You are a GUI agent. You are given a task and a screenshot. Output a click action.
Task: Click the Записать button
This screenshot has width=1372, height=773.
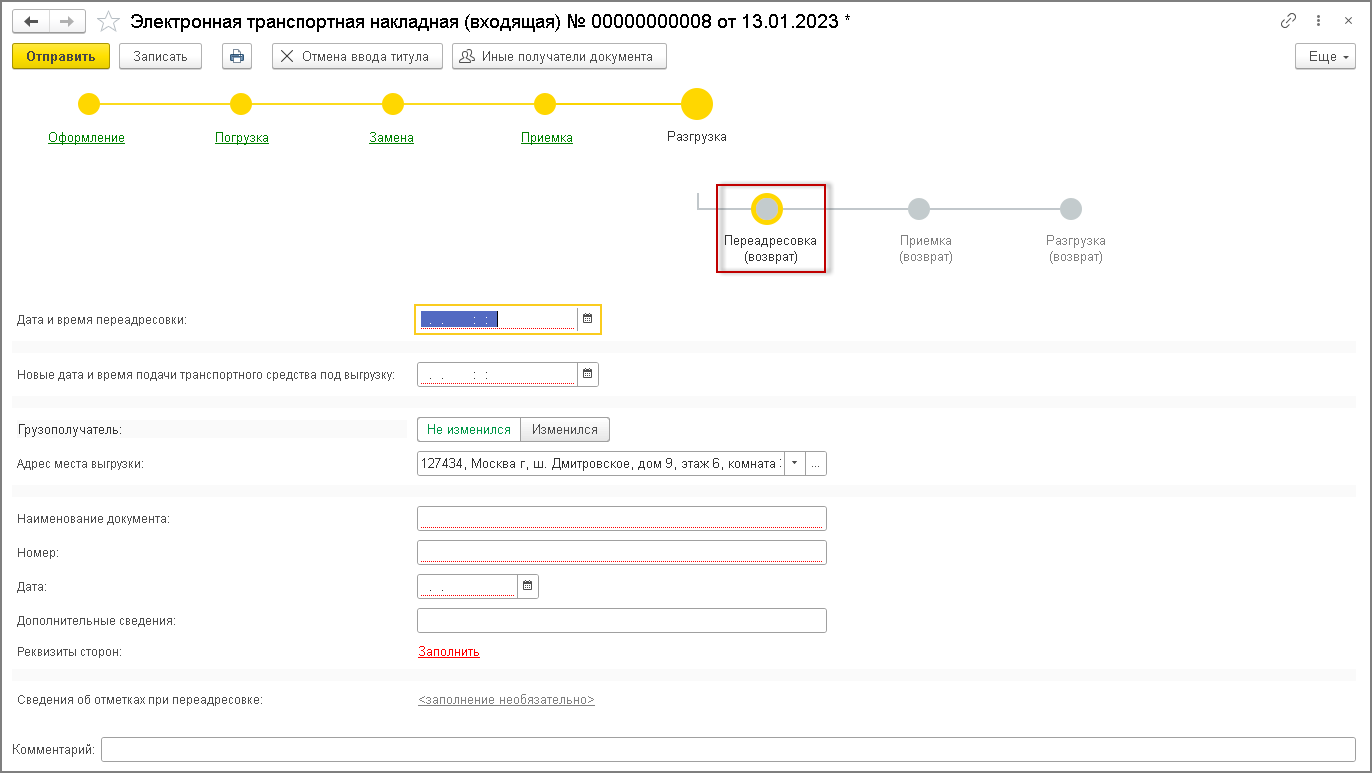tap(160, 57)
